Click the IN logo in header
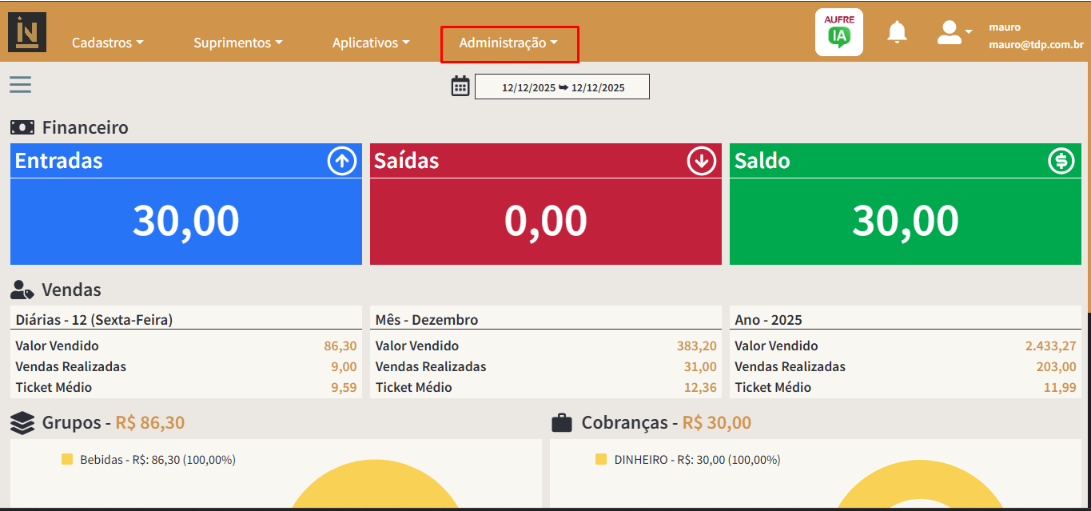This screenshot has height=511, width=1091. 27,32
